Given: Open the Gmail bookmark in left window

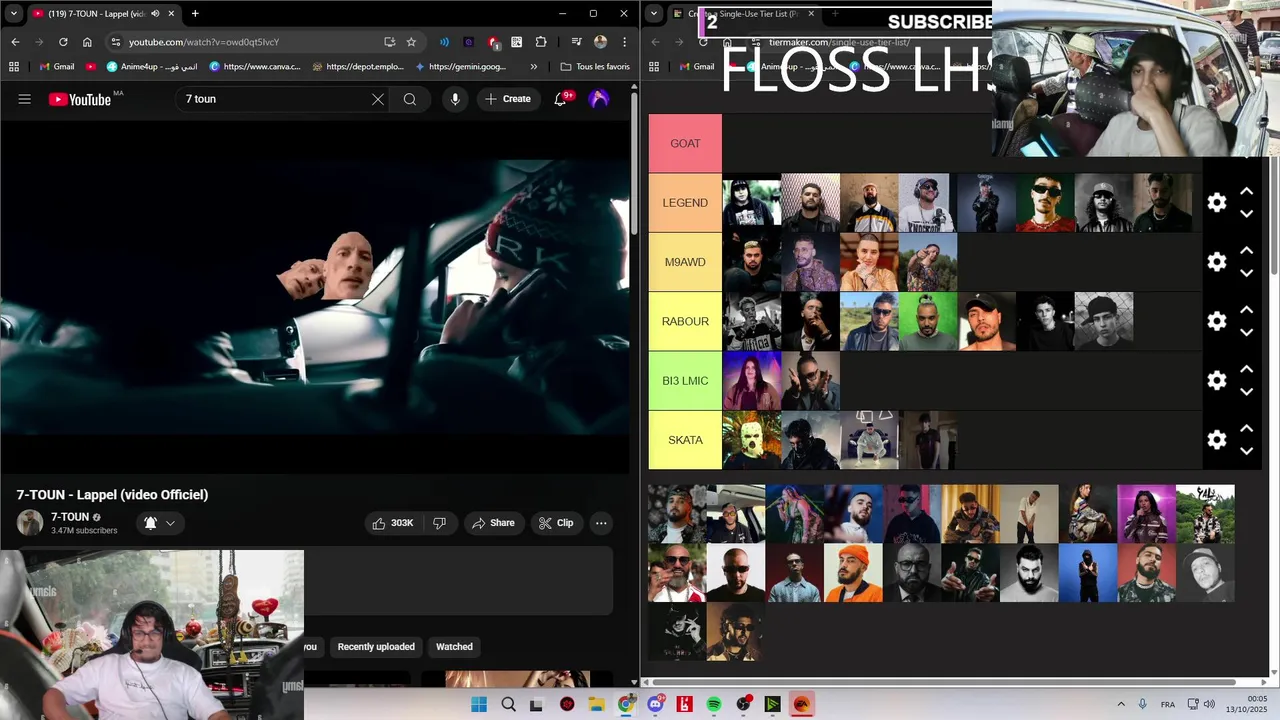Looking at the screenshot, I should (56, 67).
